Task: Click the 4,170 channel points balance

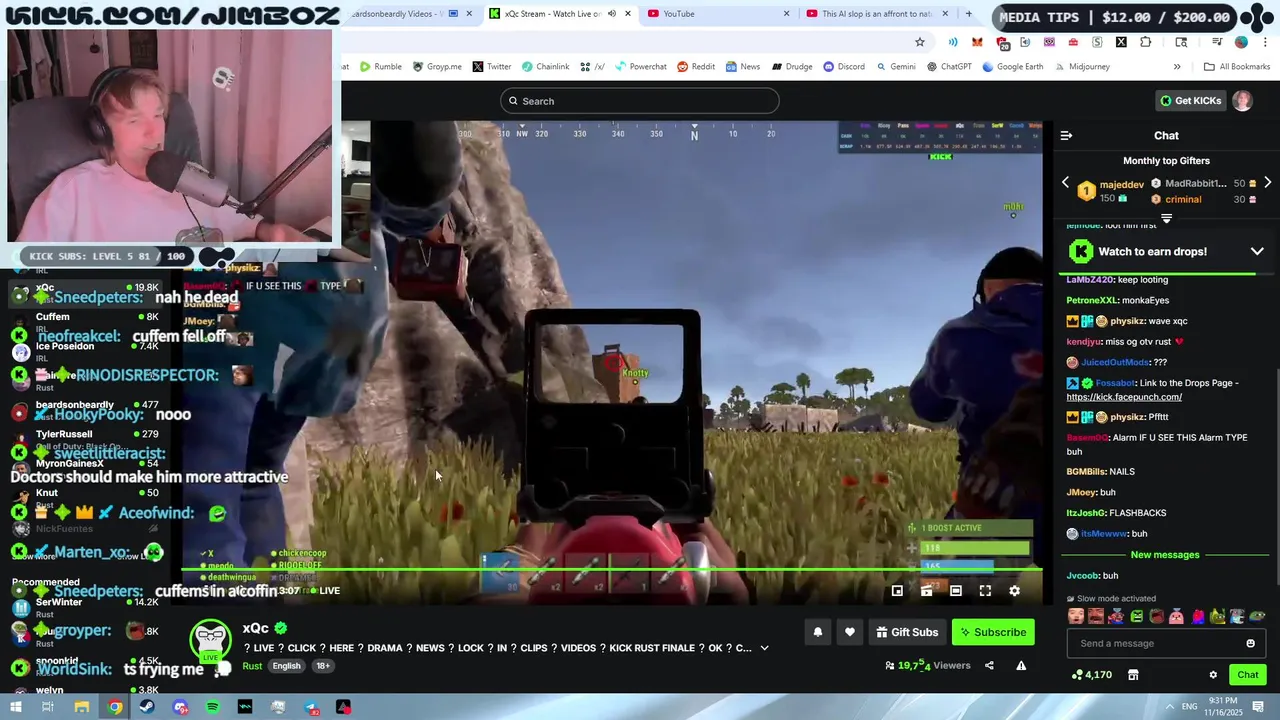Action: point(1091,675)
